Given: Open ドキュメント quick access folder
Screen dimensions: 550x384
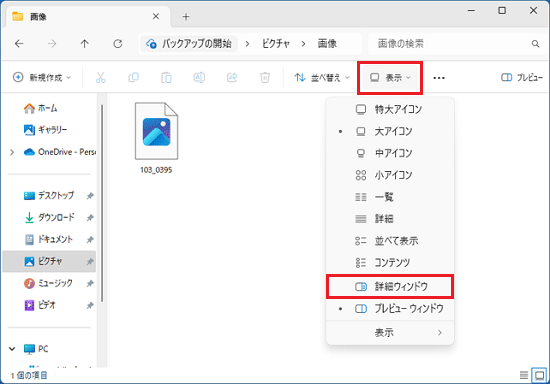Looking at the screenshot, I should tap(48, 240).
